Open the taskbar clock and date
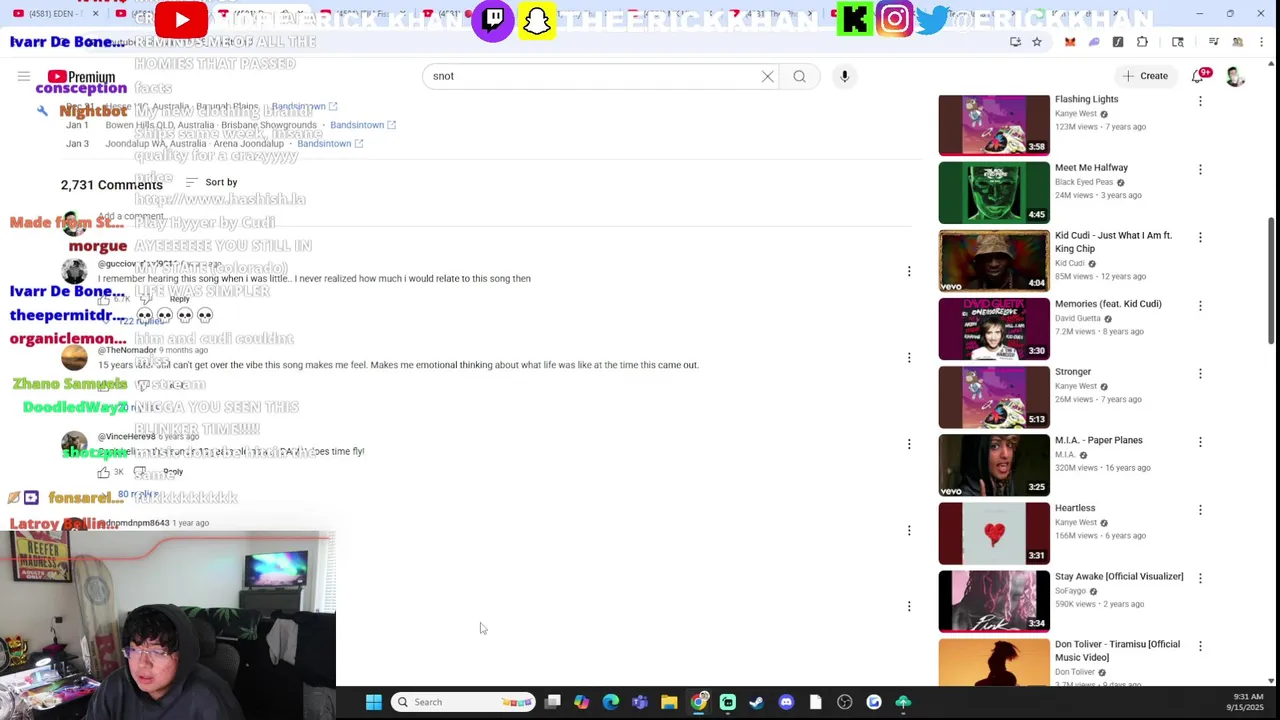Image resolution: width=1280 pixels, height=720 pixels. pyautogui.click(x=1247, y=702)
